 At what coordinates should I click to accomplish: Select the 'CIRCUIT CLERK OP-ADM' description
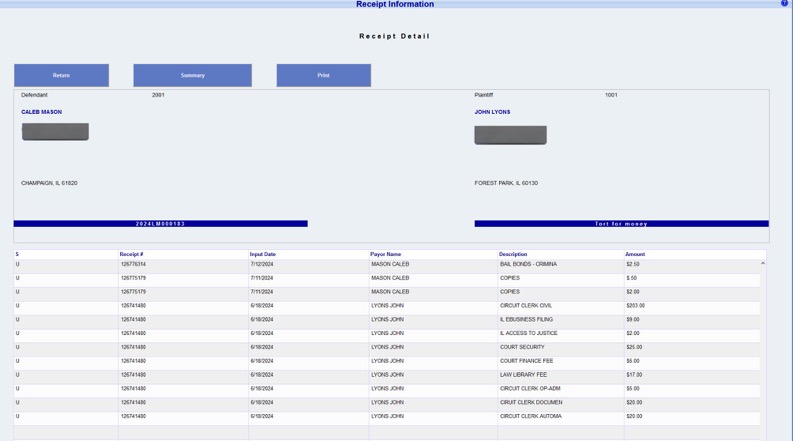530,388
